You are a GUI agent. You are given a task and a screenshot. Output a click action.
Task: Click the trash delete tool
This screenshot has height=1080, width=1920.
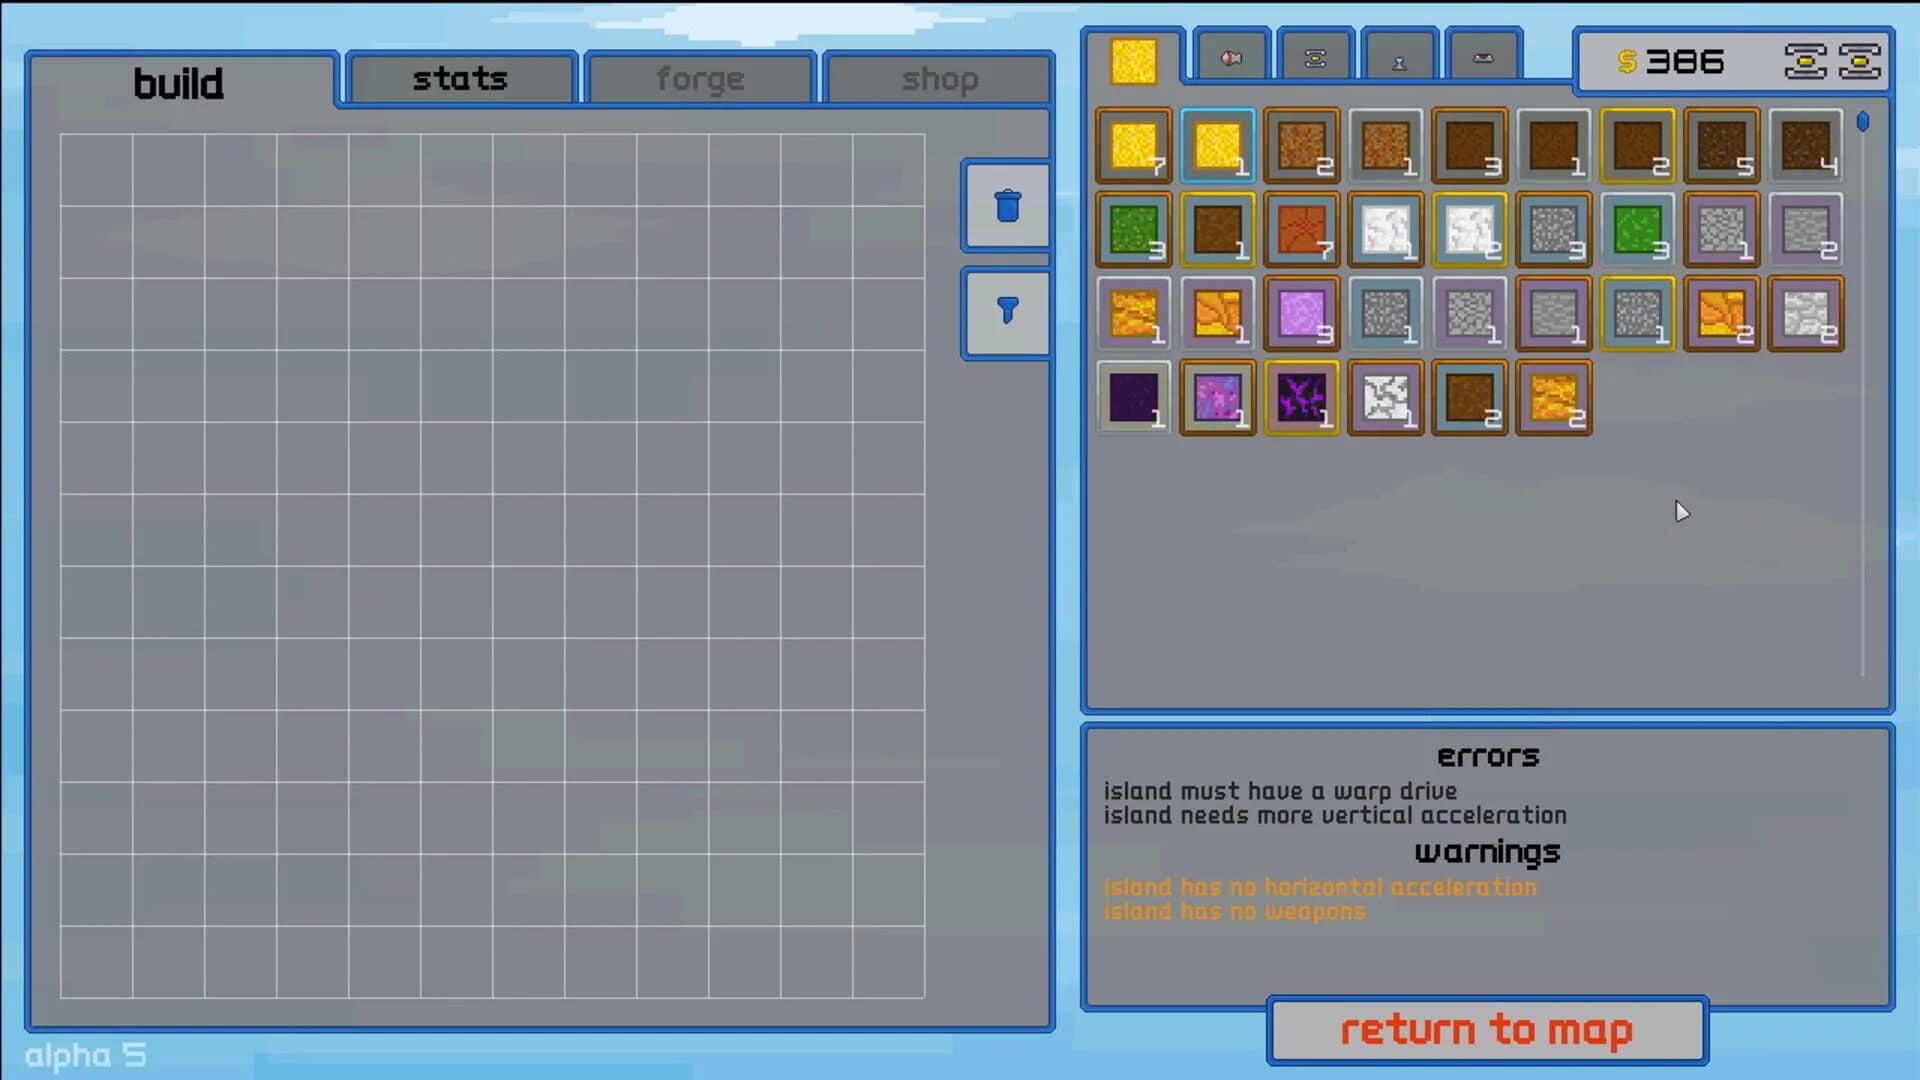(1006, 204)
